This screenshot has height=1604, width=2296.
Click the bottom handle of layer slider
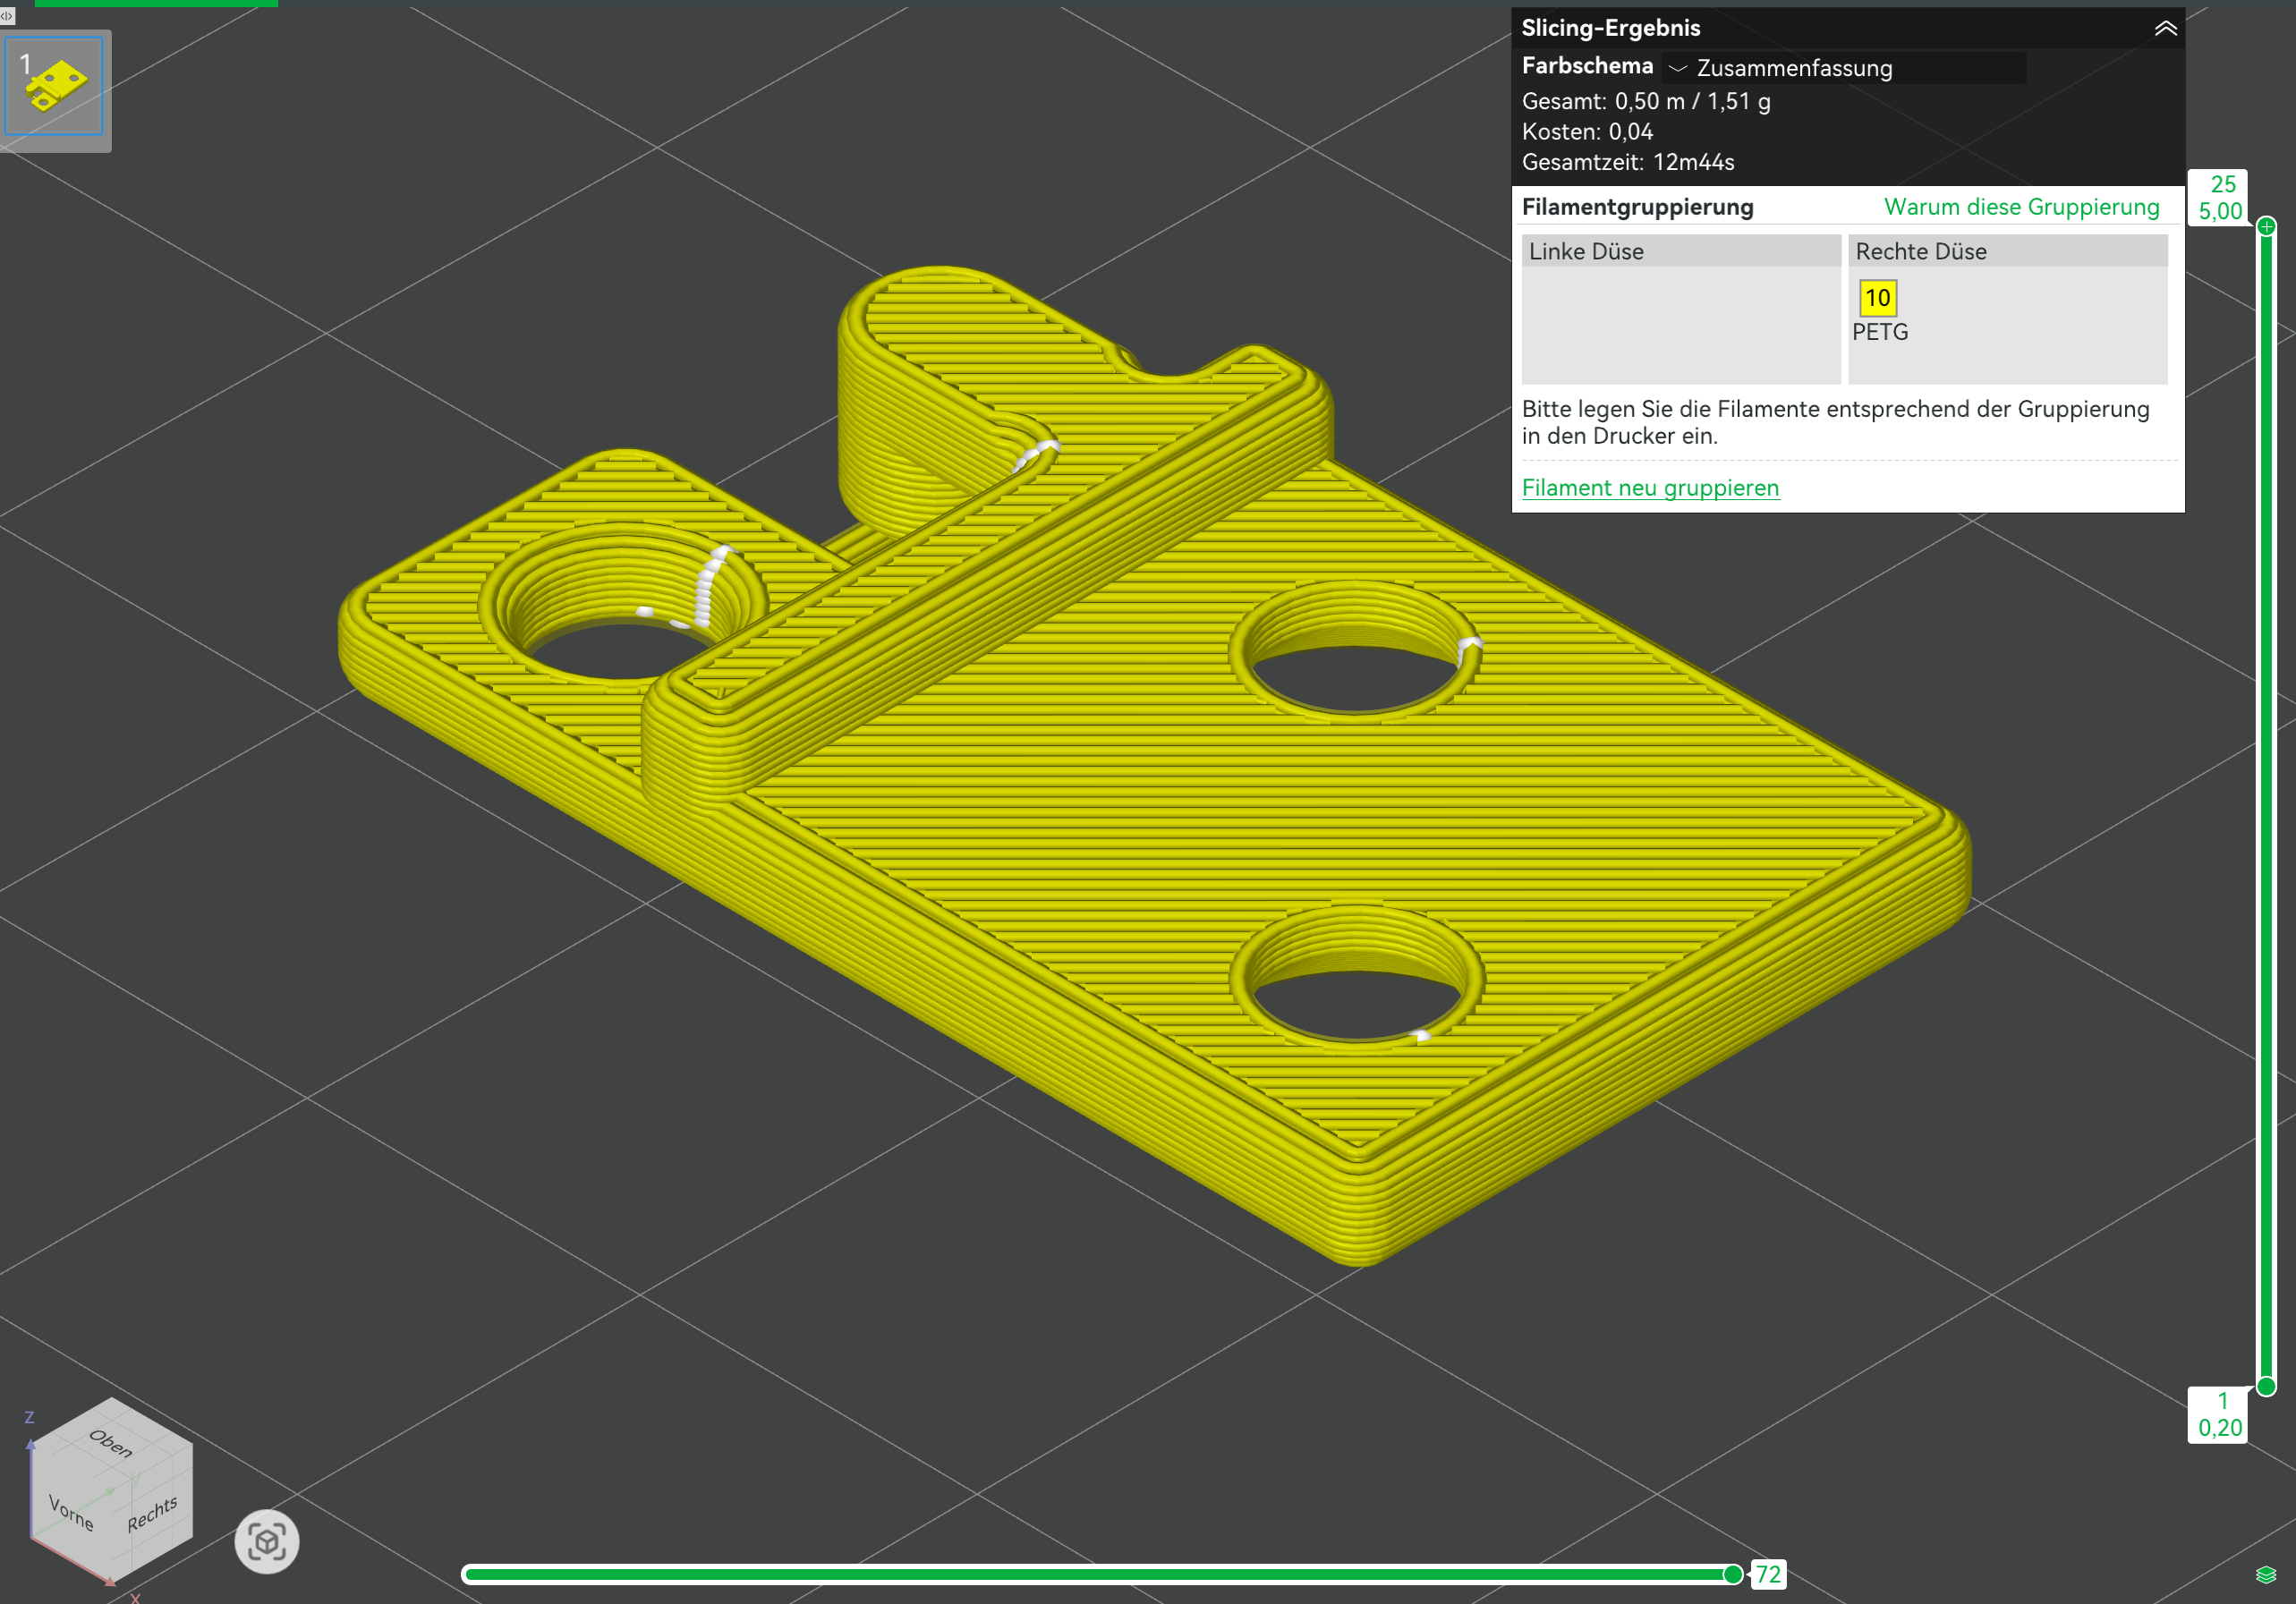point(2266,1386)
